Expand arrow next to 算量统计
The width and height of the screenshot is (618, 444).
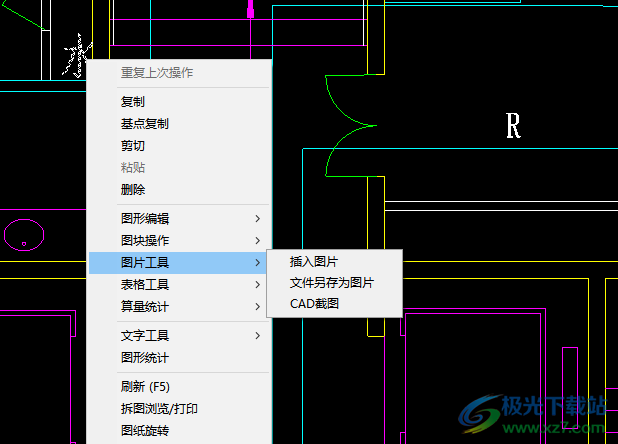258,307
